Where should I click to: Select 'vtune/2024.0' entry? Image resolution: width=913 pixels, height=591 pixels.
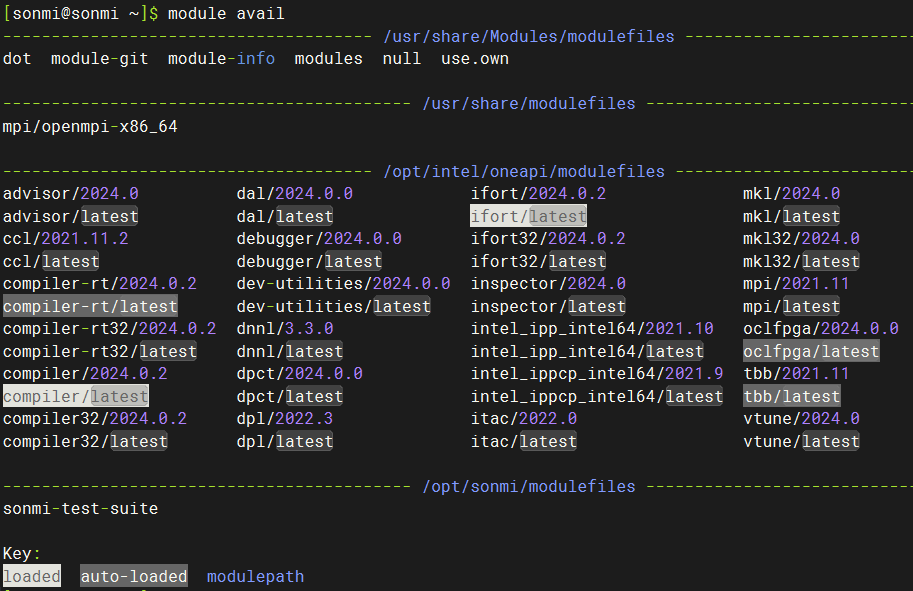[x=801, y=419]
